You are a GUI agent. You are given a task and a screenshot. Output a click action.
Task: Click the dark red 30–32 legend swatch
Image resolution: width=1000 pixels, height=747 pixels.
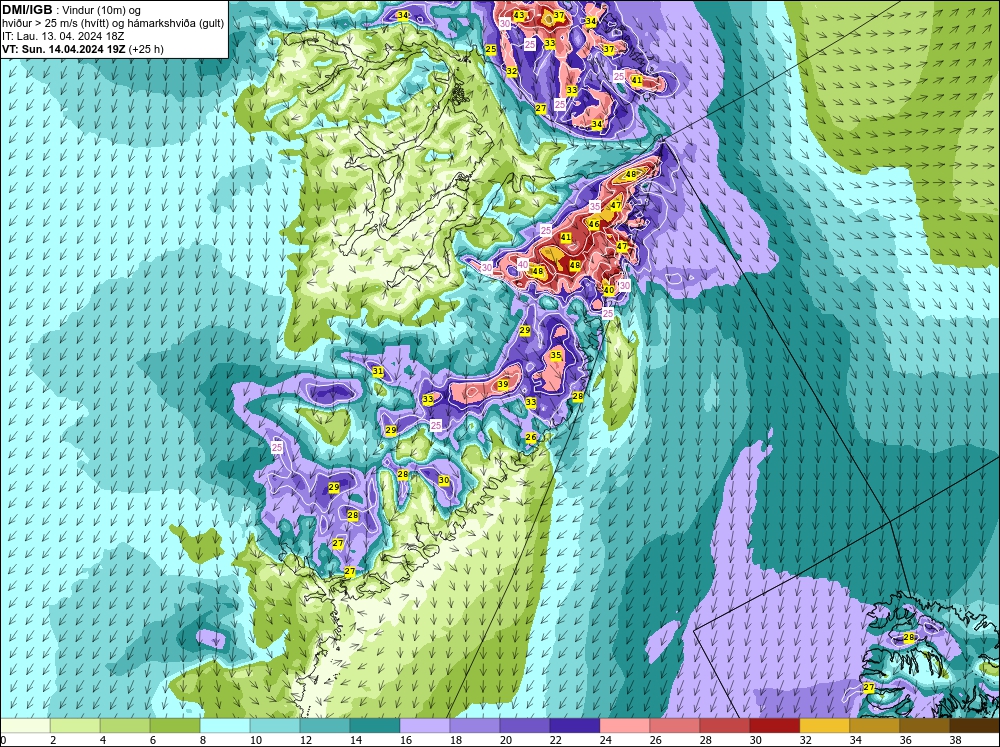pos(775,726)
